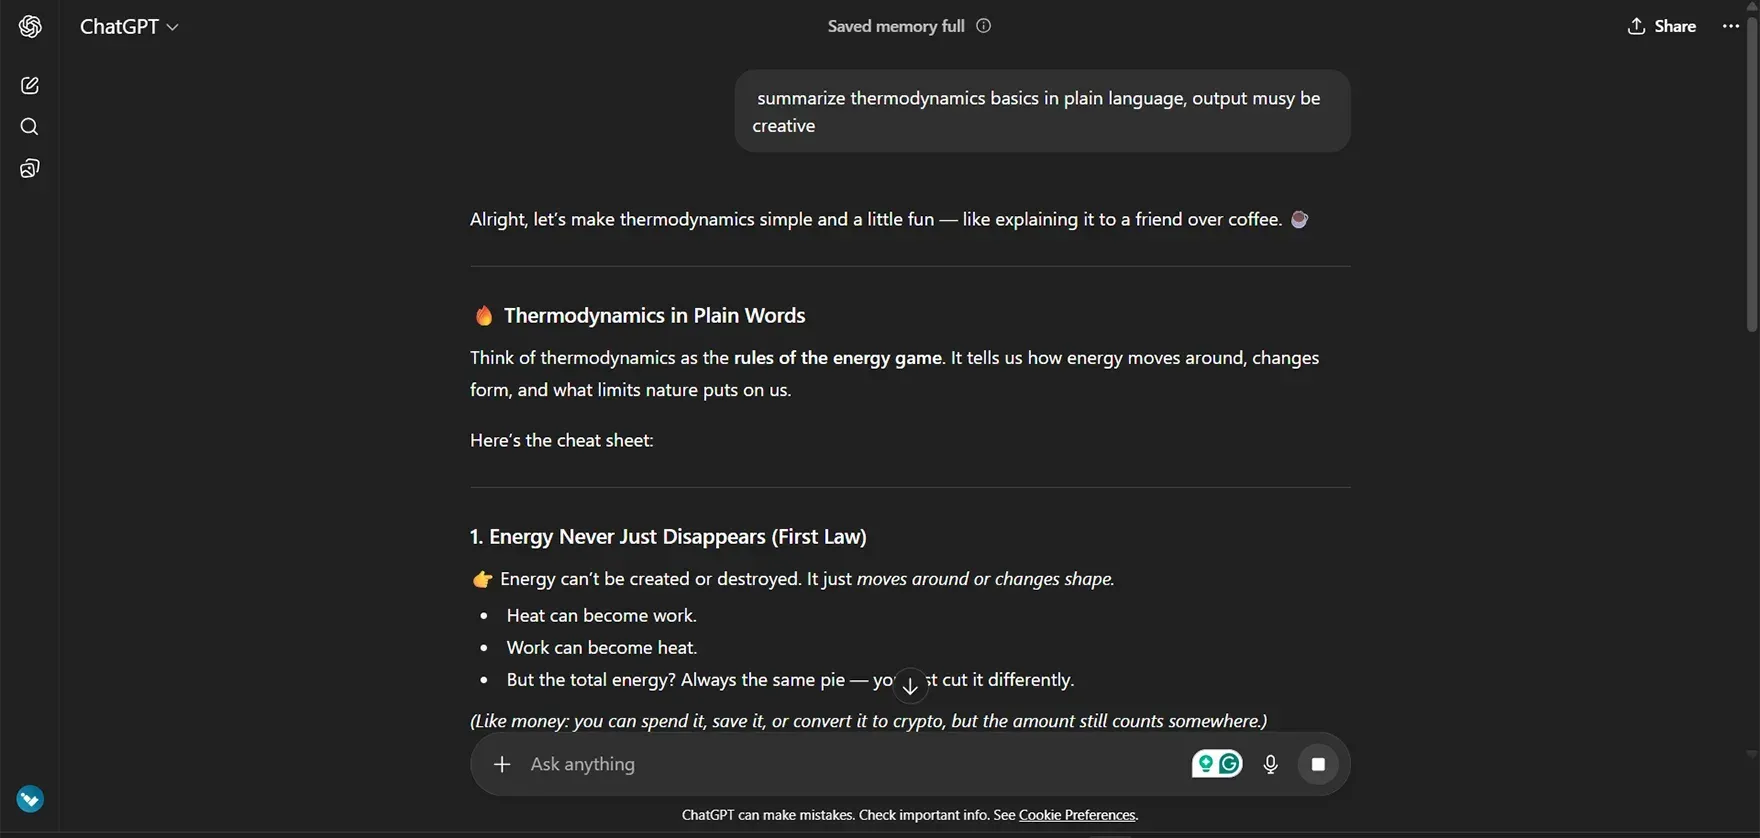Open search chats magnifier icon
This screenshot has width=1760, height=838.
pos(30,127)
